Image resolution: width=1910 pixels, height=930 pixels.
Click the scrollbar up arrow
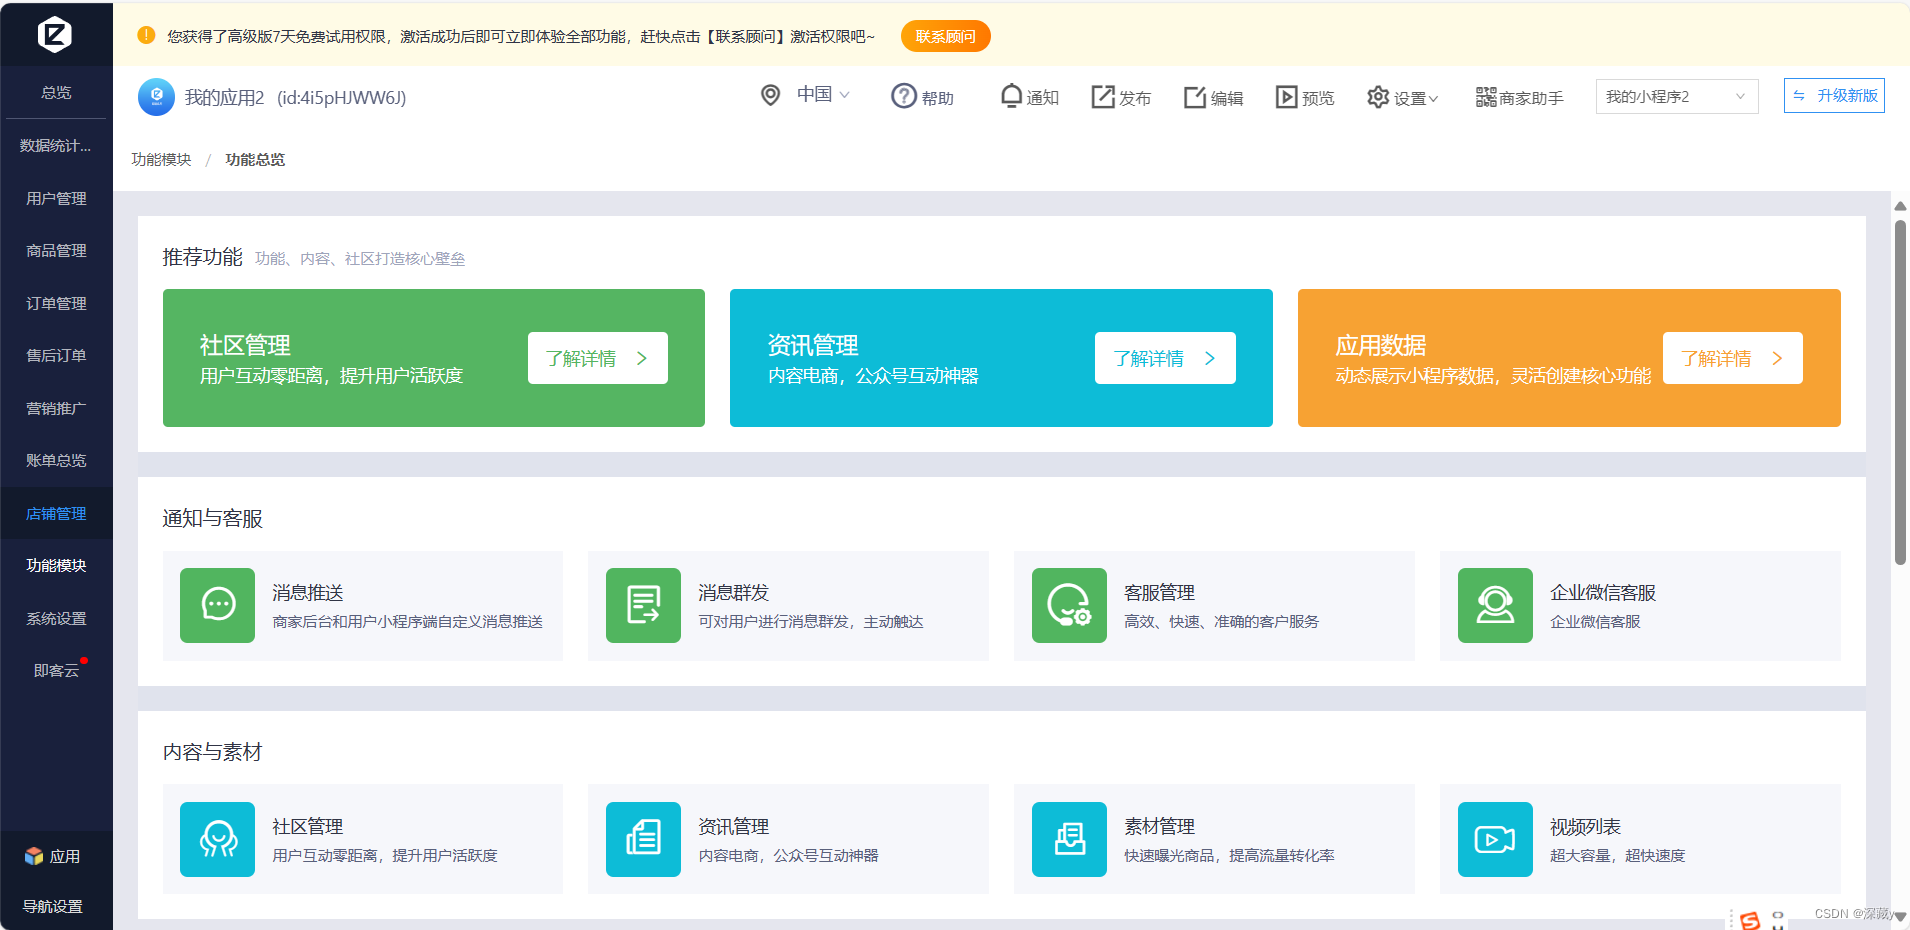[1900, 206]
